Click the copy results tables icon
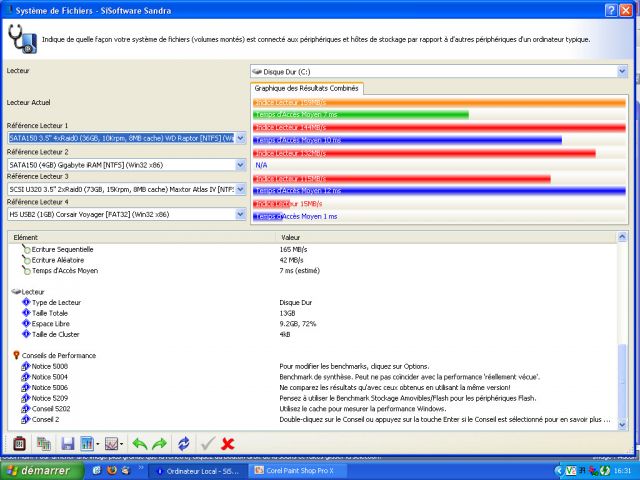 (x=44, y=443)
